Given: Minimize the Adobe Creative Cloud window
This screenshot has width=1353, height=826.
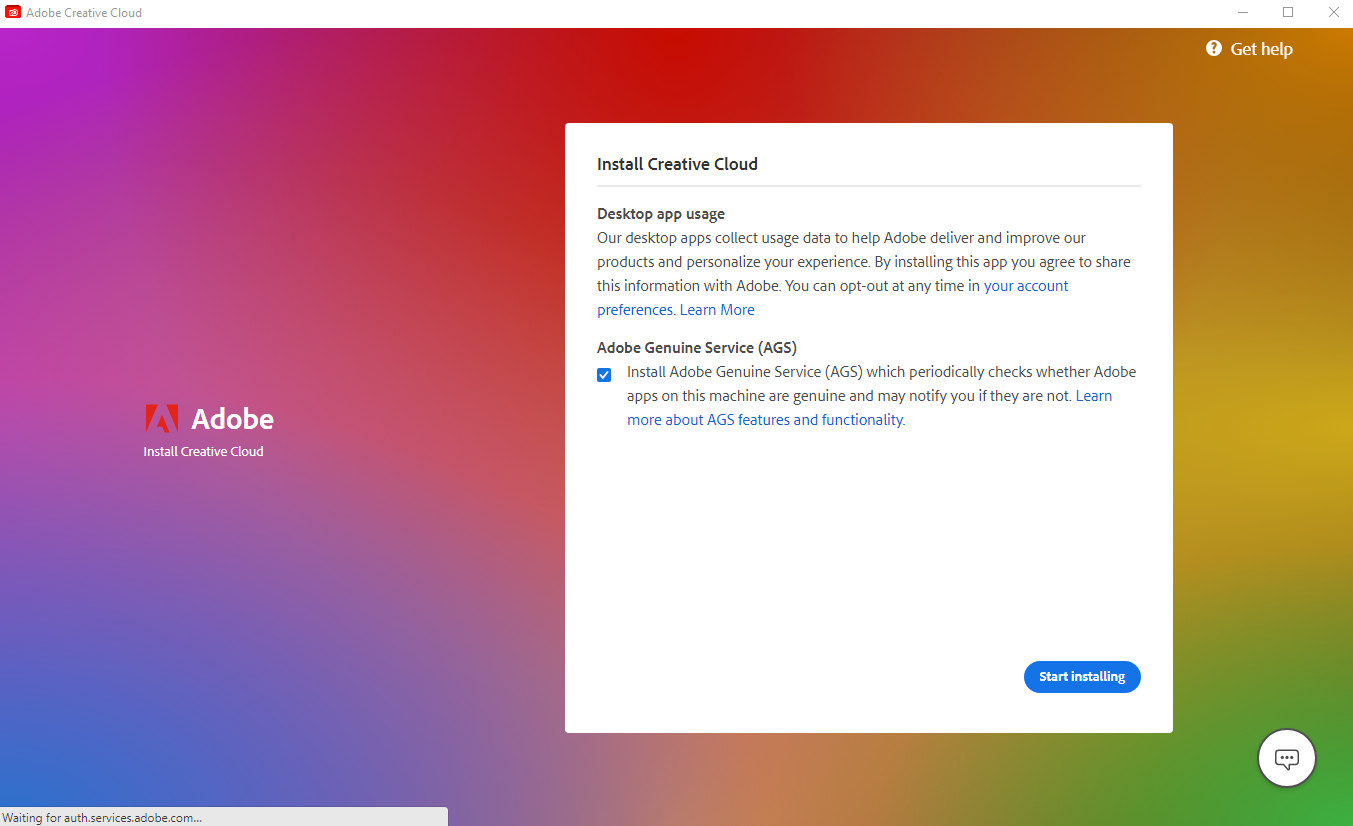Looking at the screenshot, I should pos(1243,13).
